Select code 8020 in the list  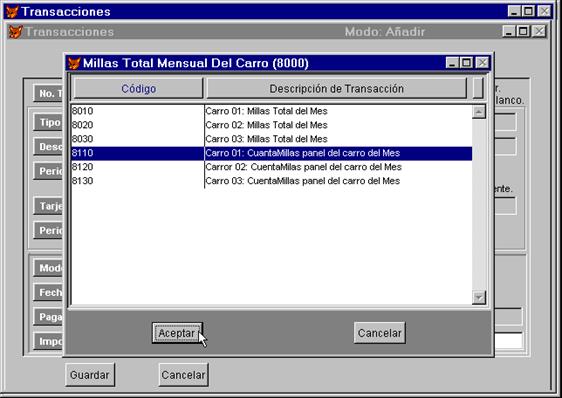tap(82, 125)
